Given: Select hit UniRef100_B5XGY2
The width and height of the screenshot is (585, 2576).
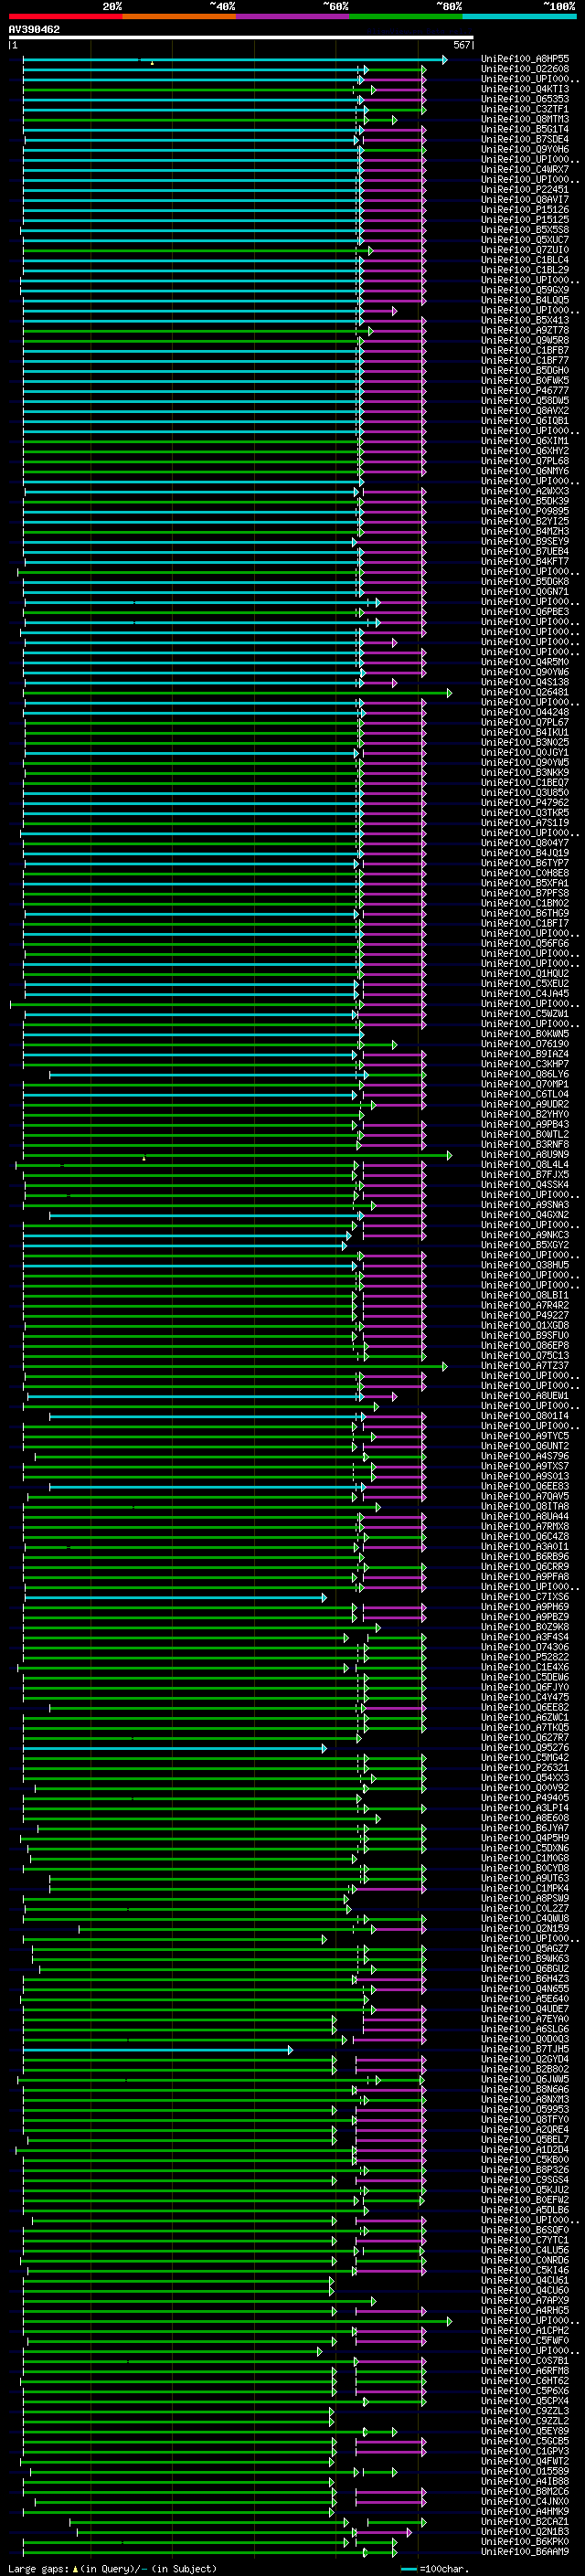Looking at the screenshot, I should click(525, 1244).
